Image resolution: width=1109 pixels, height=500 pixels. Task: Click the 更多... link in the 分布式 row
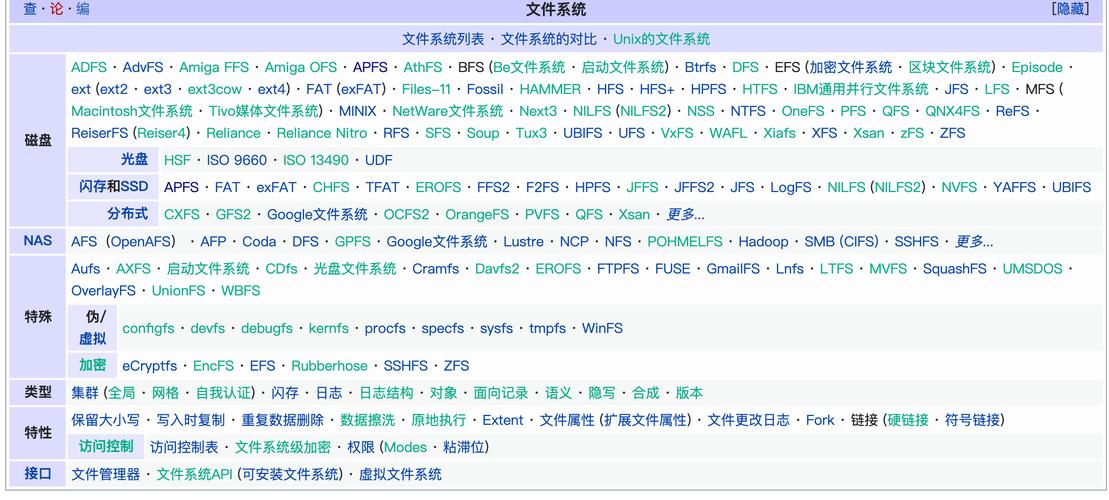[685, 214]
